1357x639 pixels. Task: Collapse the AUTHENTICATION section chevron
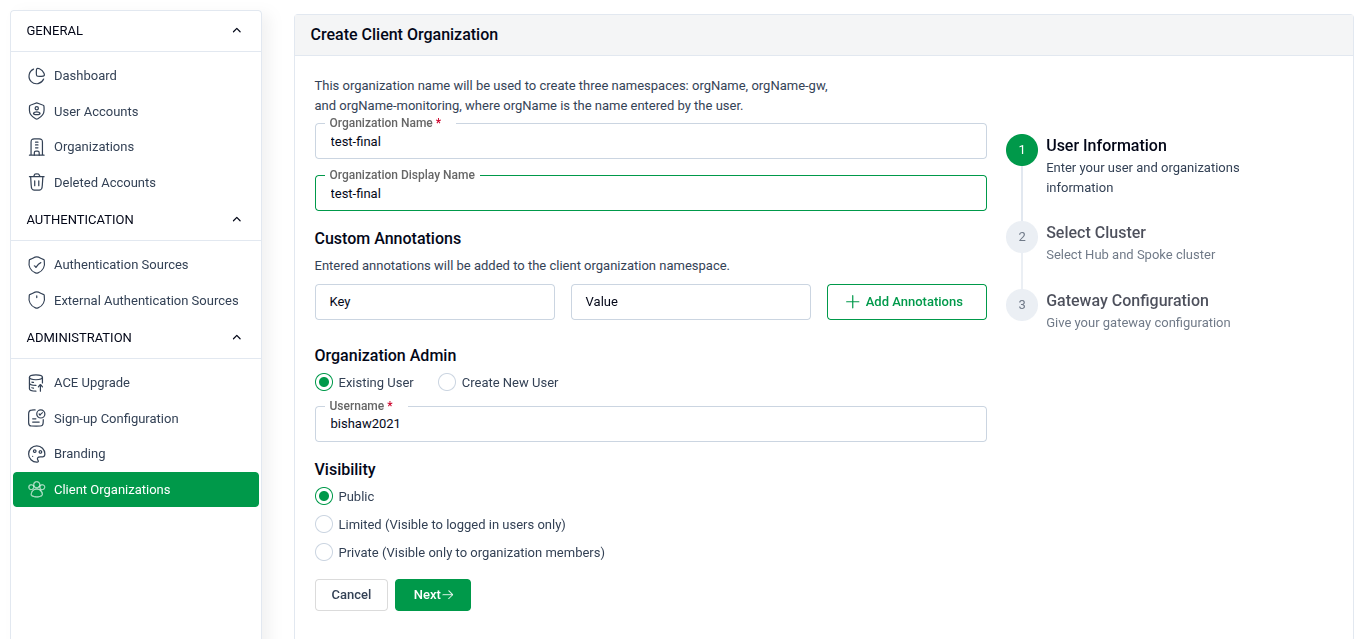tap(237, 220)
